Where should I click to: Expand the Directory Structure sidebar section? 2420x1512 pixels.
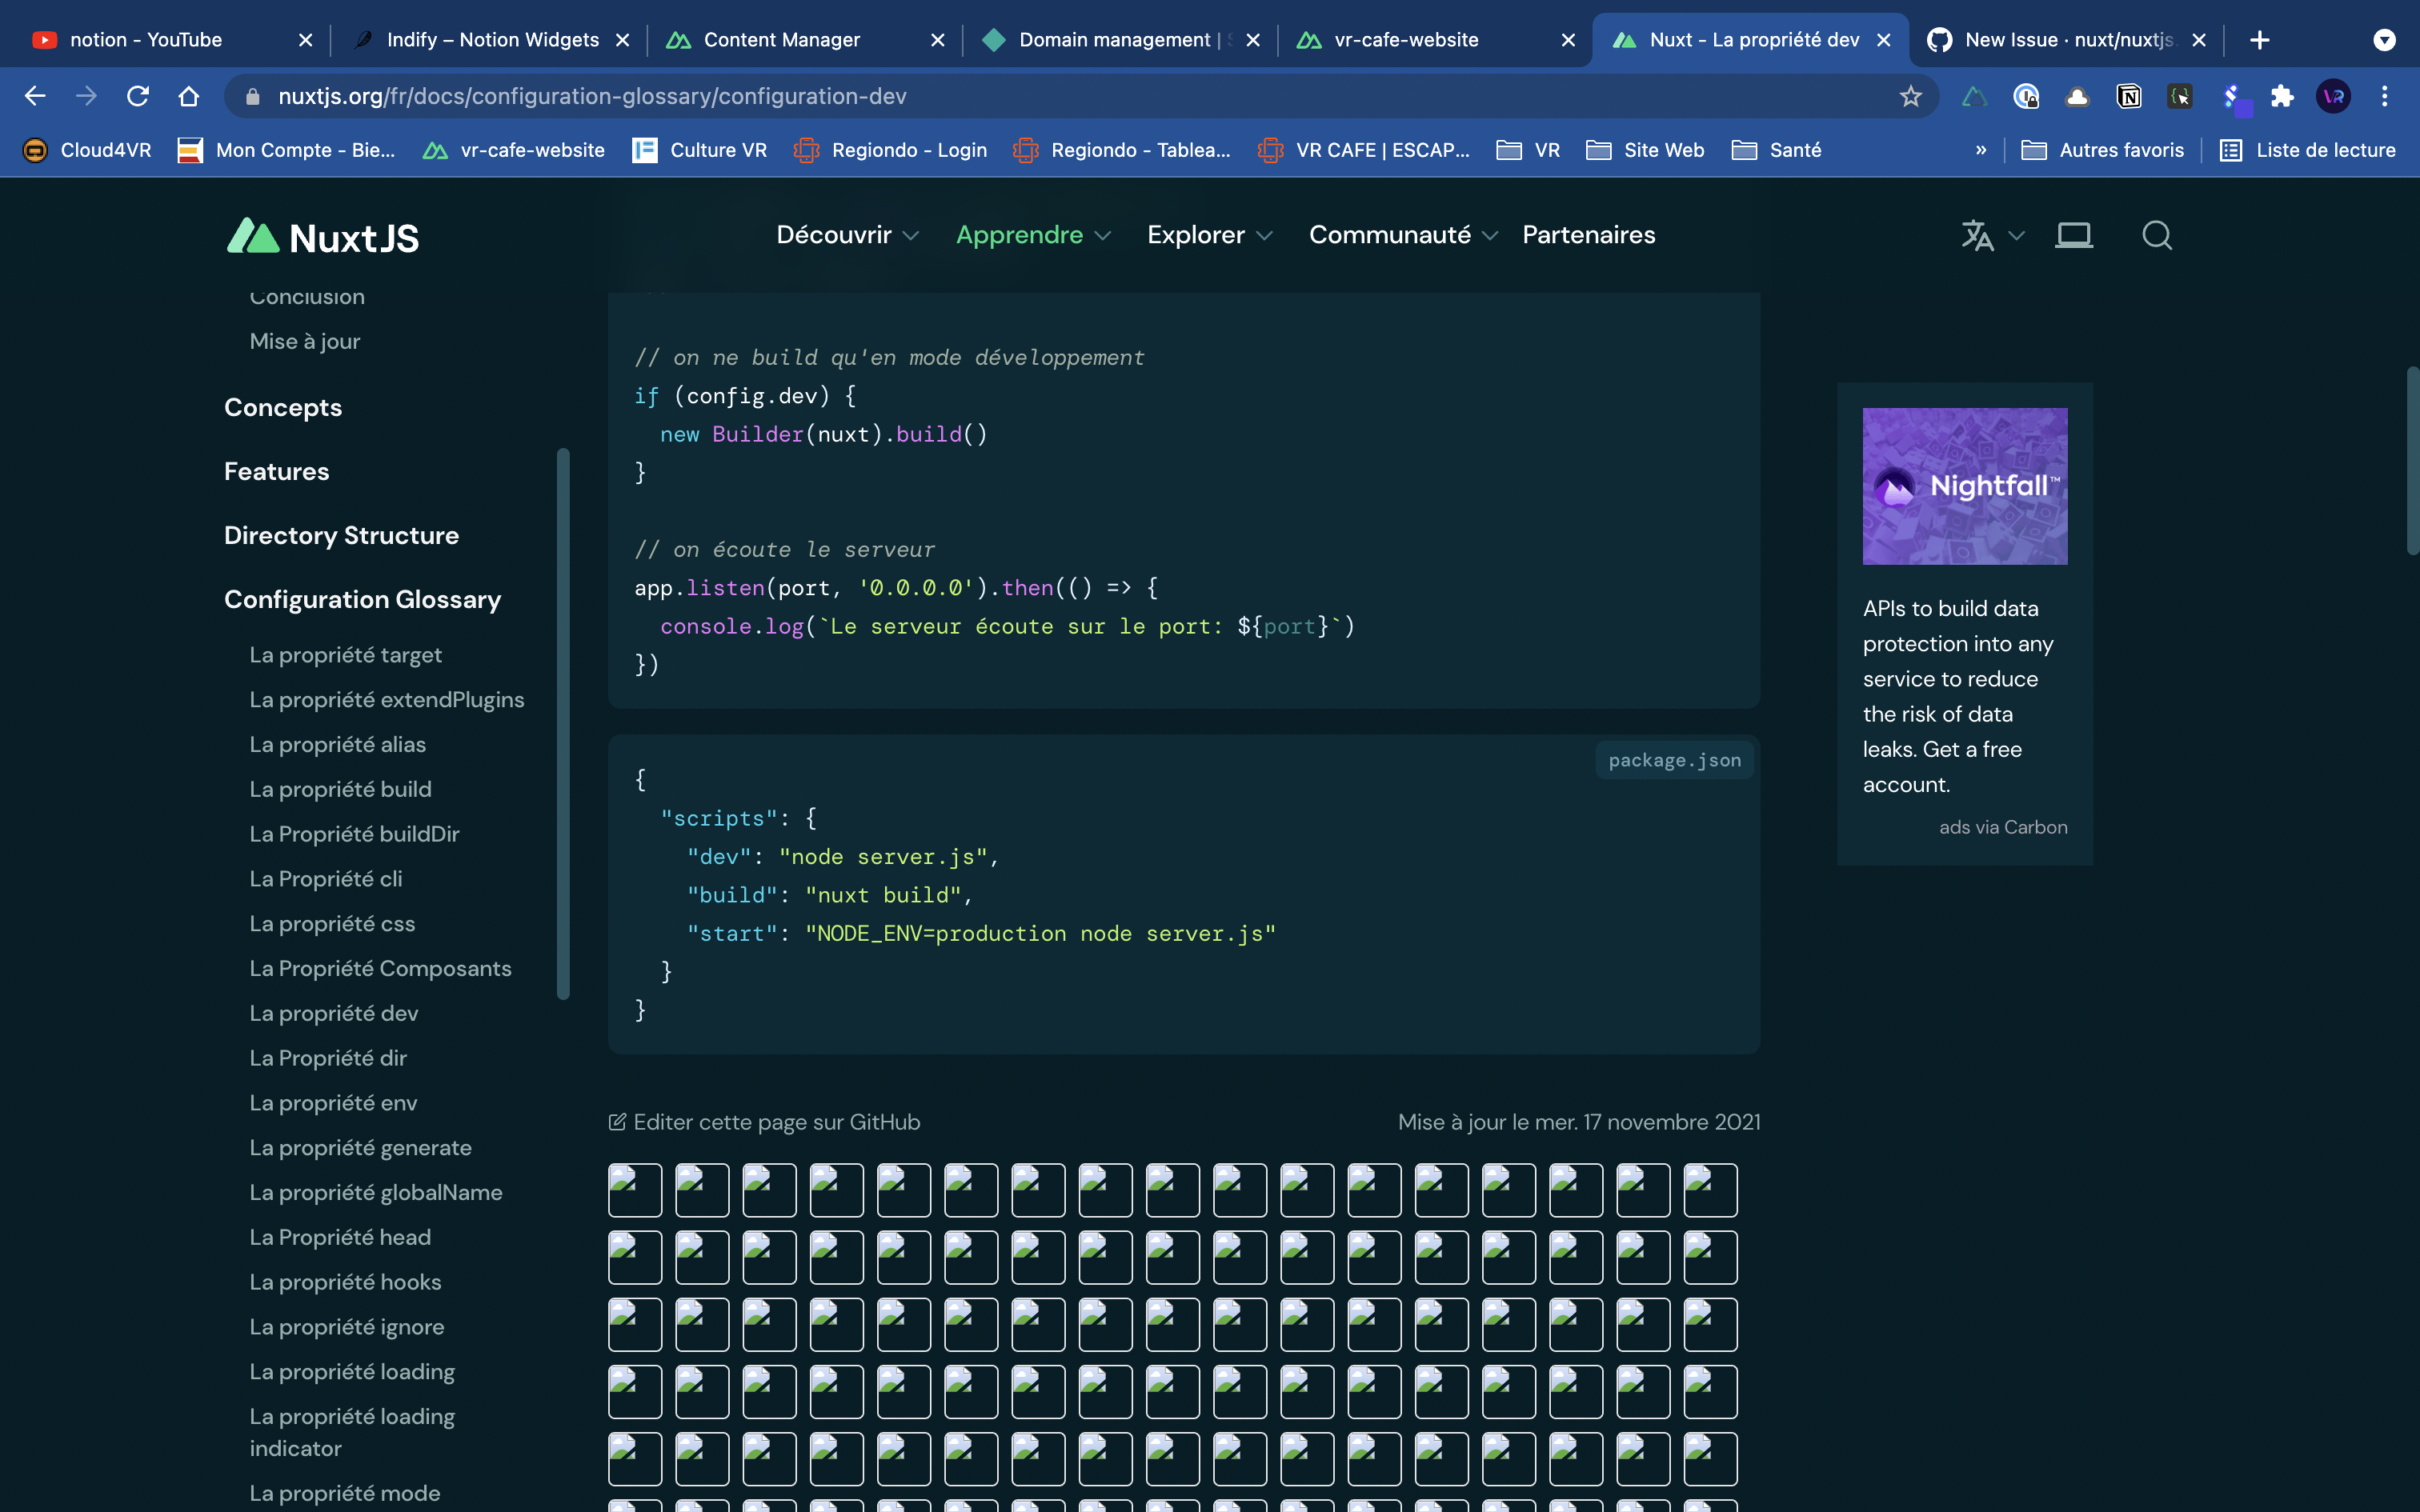click(341, 535)
